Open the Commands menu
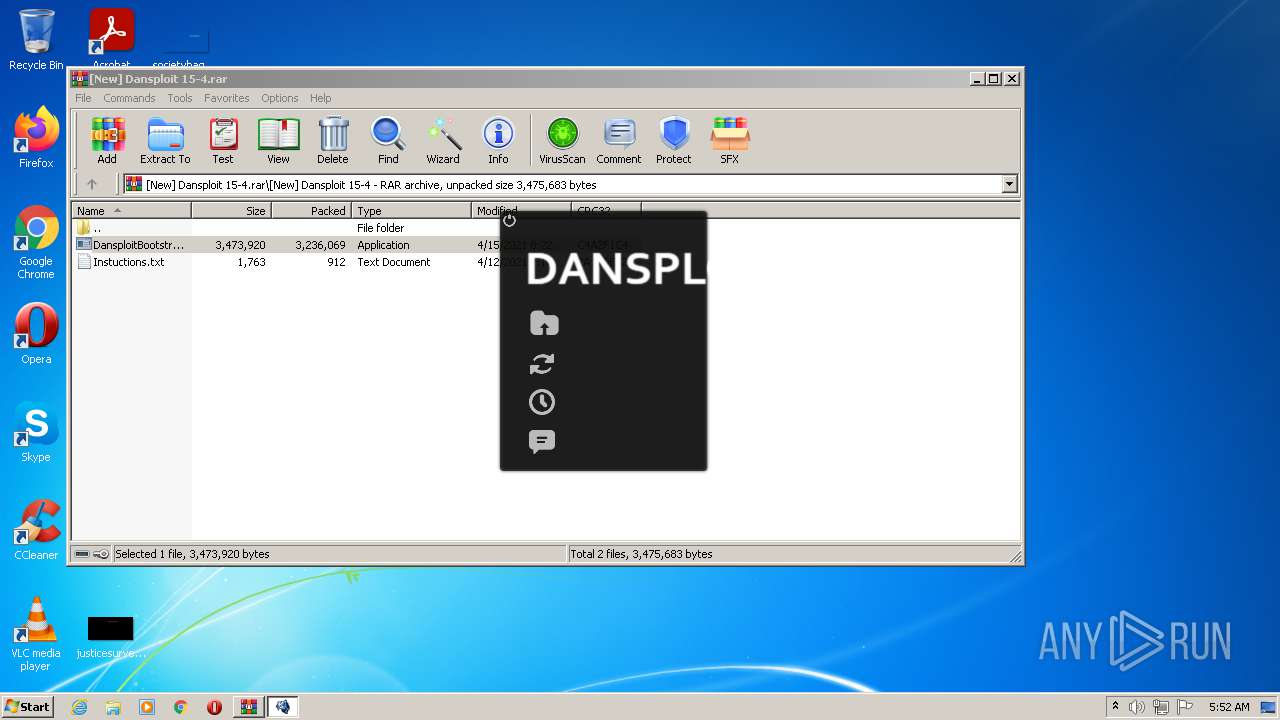Image resolution: width=1280 pixels, height=720 pixels. click(x=129, y=98)
